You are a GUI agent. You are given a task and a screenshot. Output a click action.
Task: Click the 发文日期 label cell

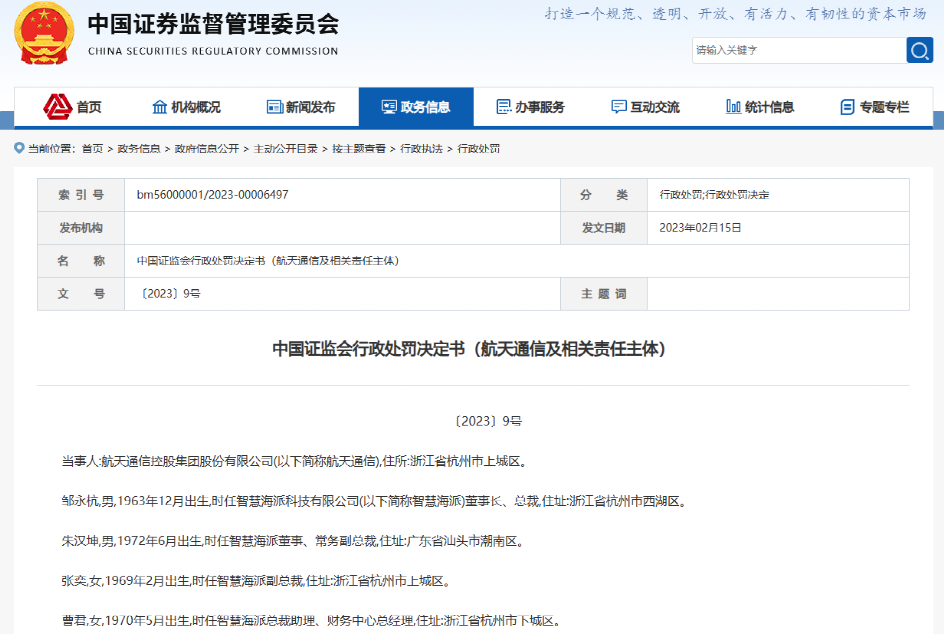pos(604,228)
